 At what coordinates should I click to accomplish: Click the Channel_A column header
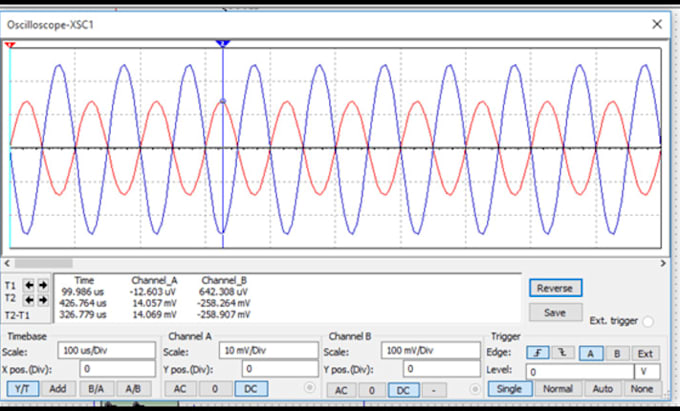pyautogui.click(x=154, y=281)
